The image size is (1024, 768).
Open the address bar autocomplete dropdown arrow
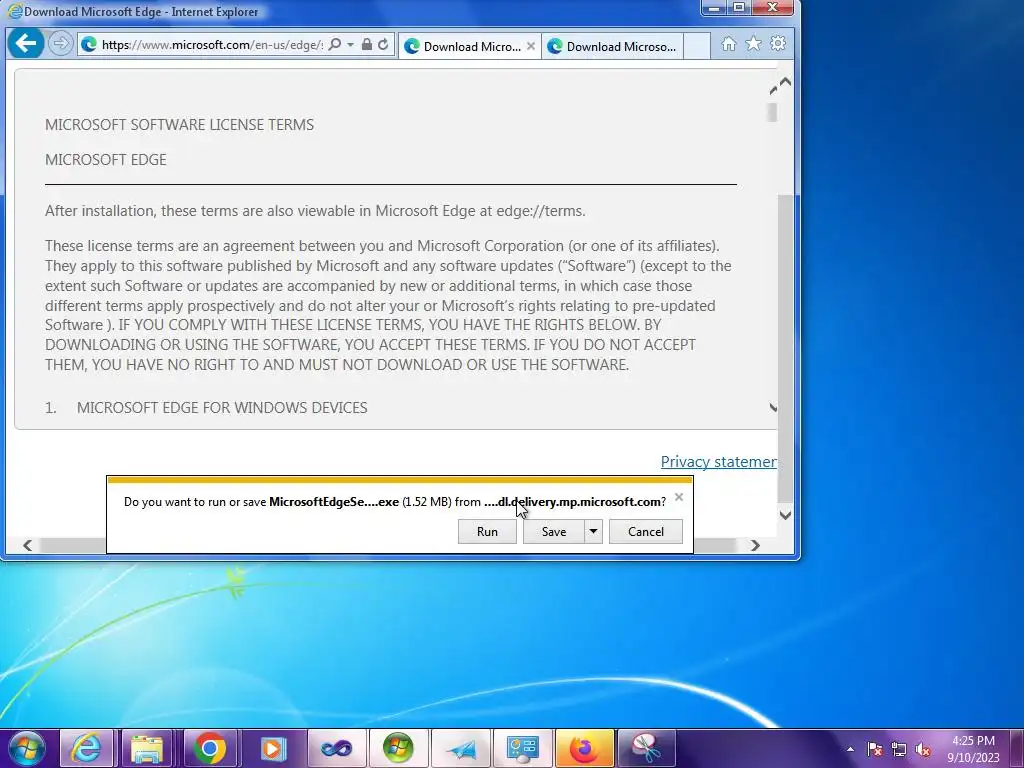click(x=351, y=44)
